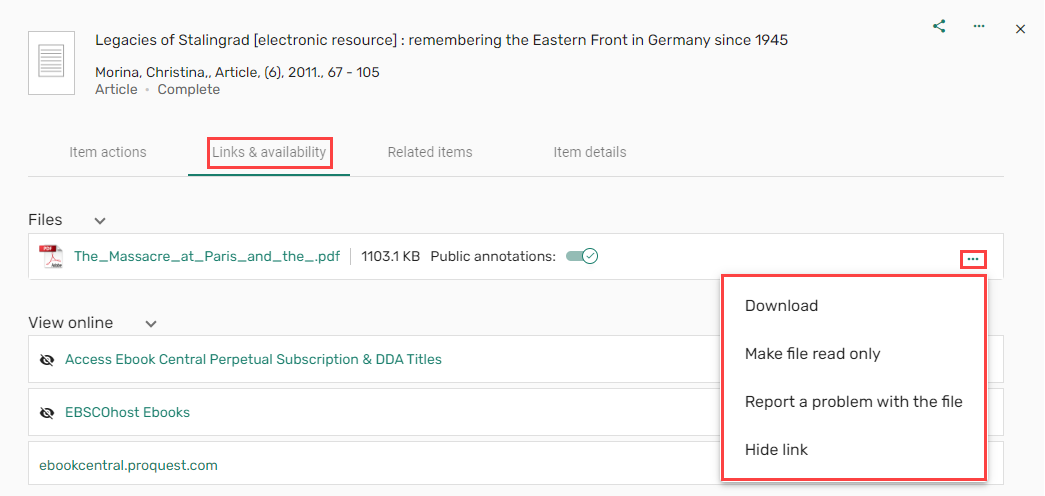Image resolution: width=1045 pixels, height=496 pixels.
Task: Collapse the Files section chevron
Action: 99,221
